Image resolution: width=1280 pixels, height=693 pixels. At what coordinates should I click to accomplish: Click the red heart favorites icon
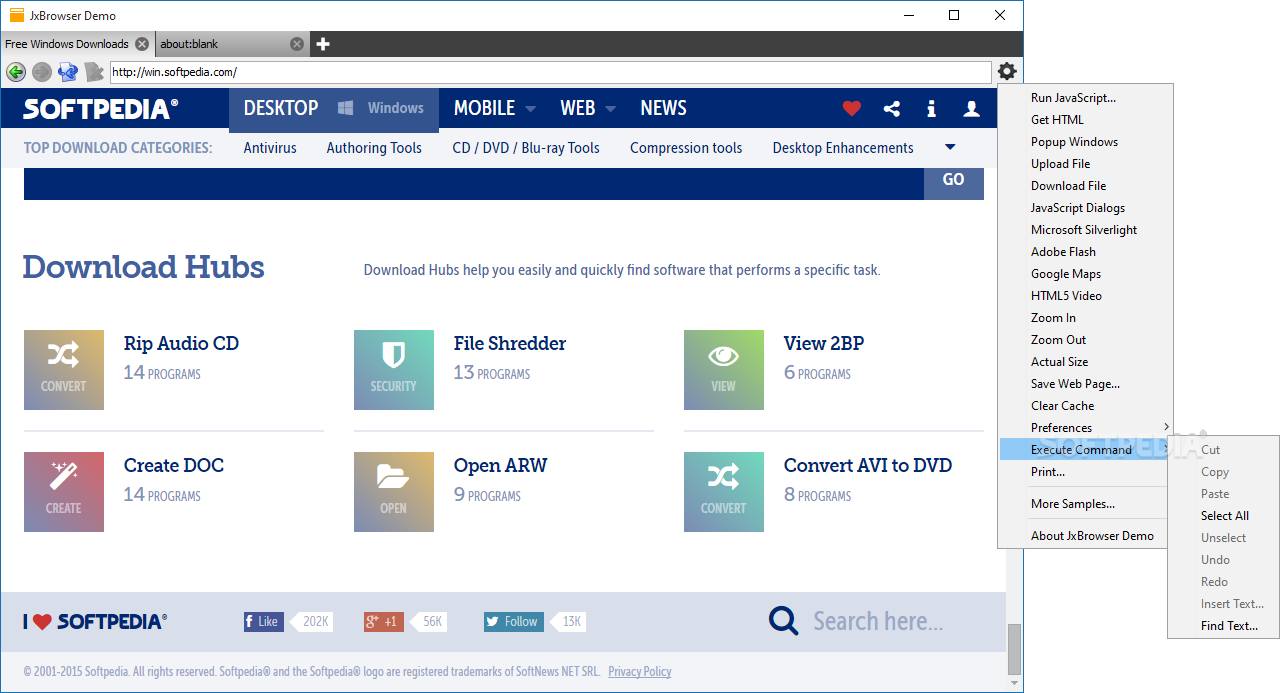click(852, 108)
